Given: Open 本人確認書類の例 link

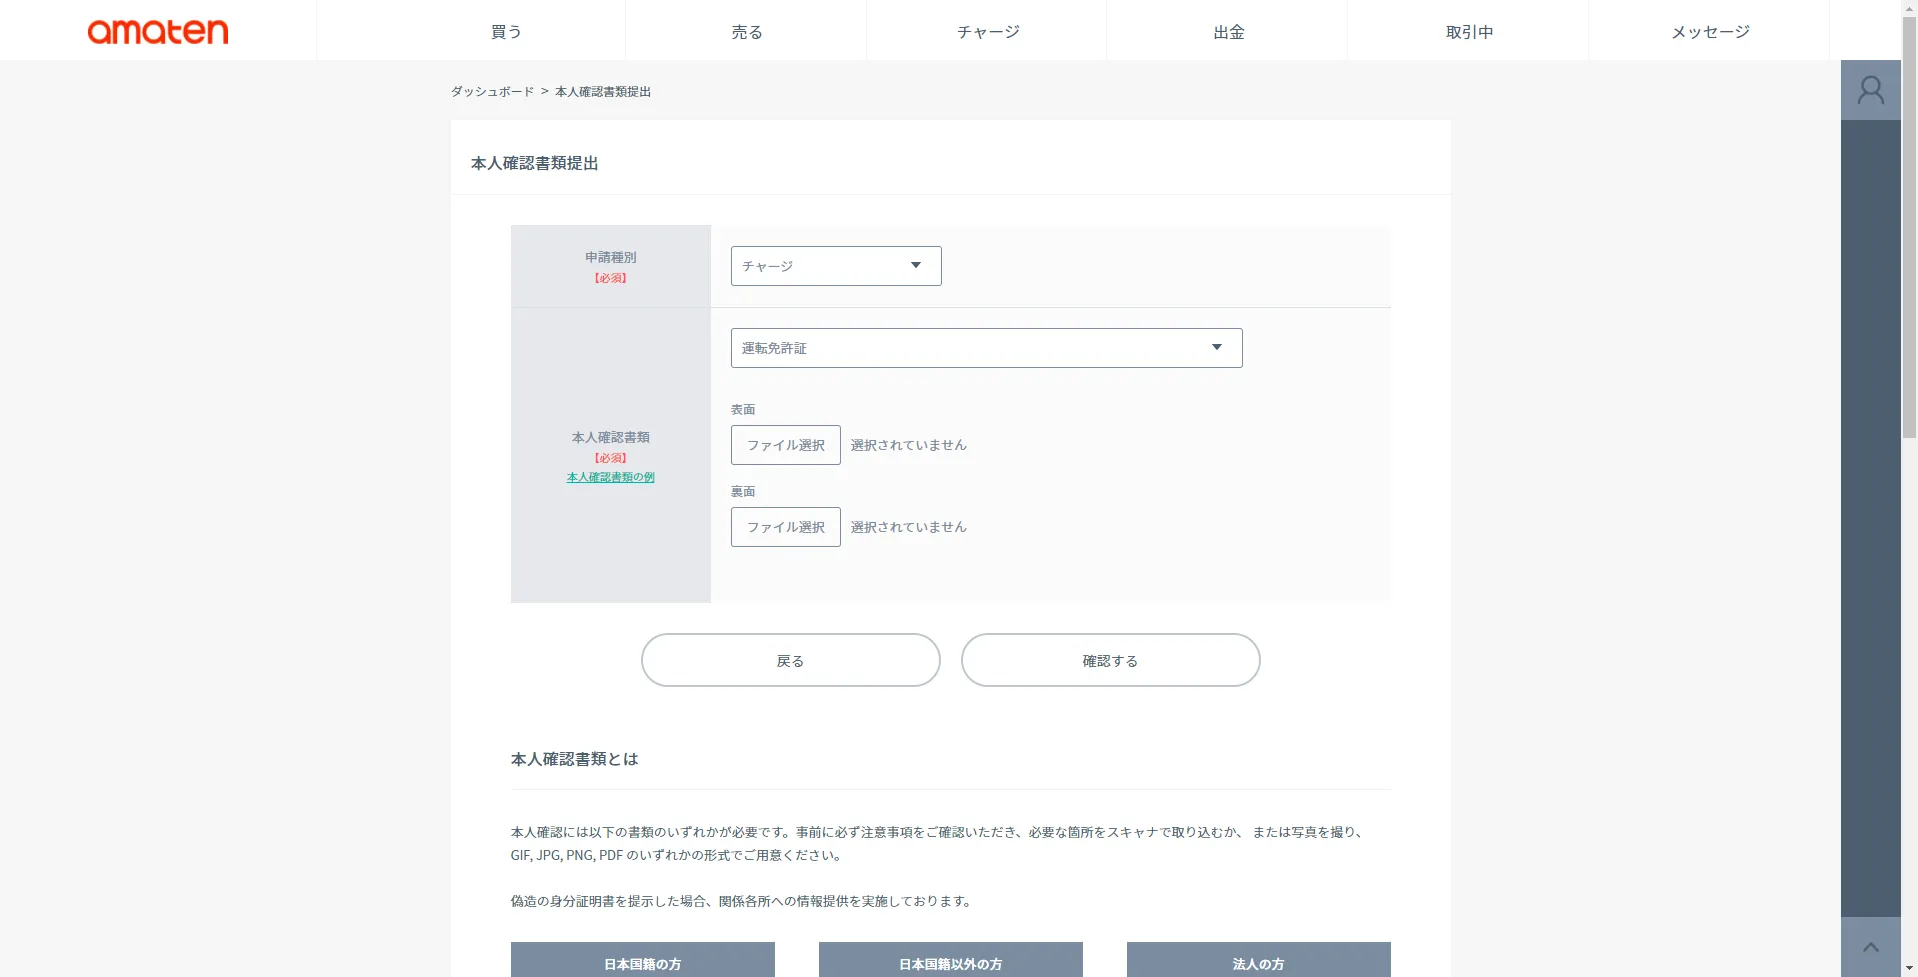Looking at the screenshot, I should click(611, 477).
